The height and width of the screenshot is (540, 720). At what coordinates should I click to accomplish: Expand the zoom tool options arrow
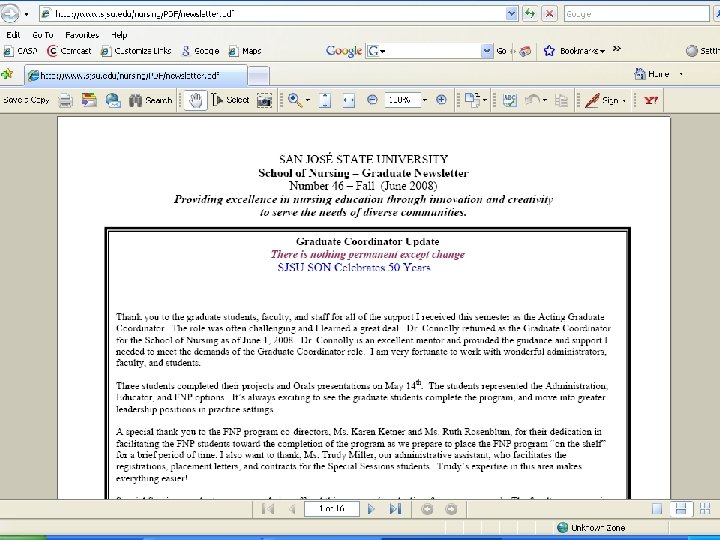308,100
